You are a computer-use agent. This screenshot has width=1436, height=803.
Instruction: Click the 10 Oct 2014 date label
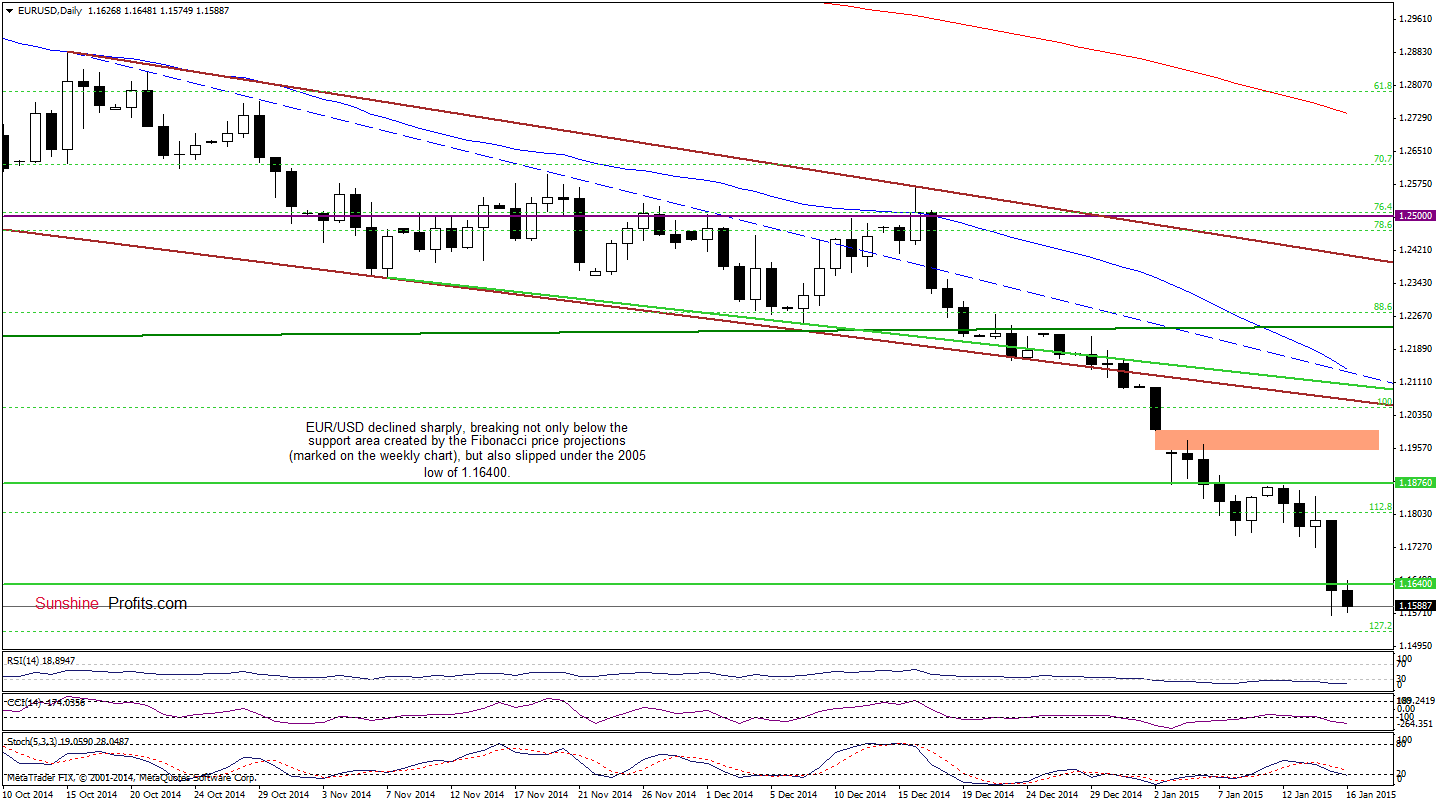pyautogui.click(x=28, y=795)
